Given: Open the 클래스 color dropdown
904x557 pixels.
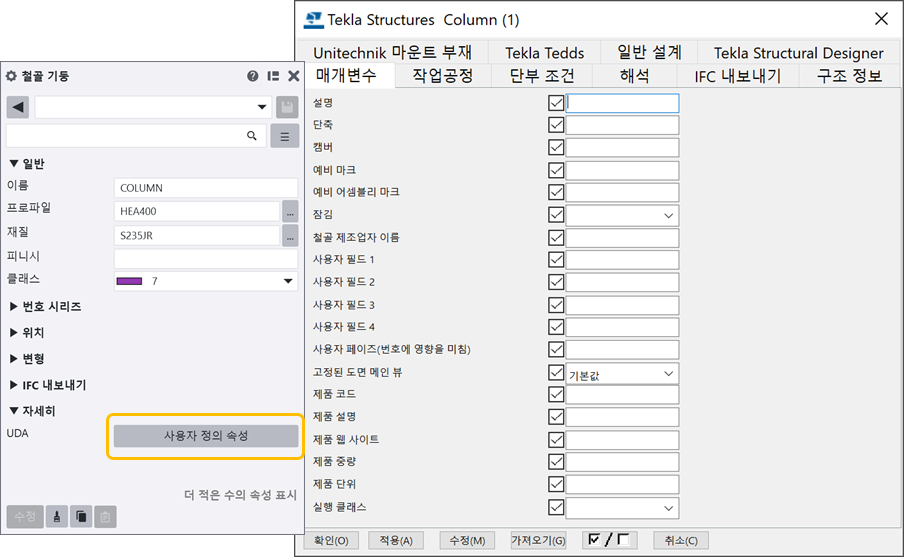Looking at the screenshot, I should [x=289, y=282].
